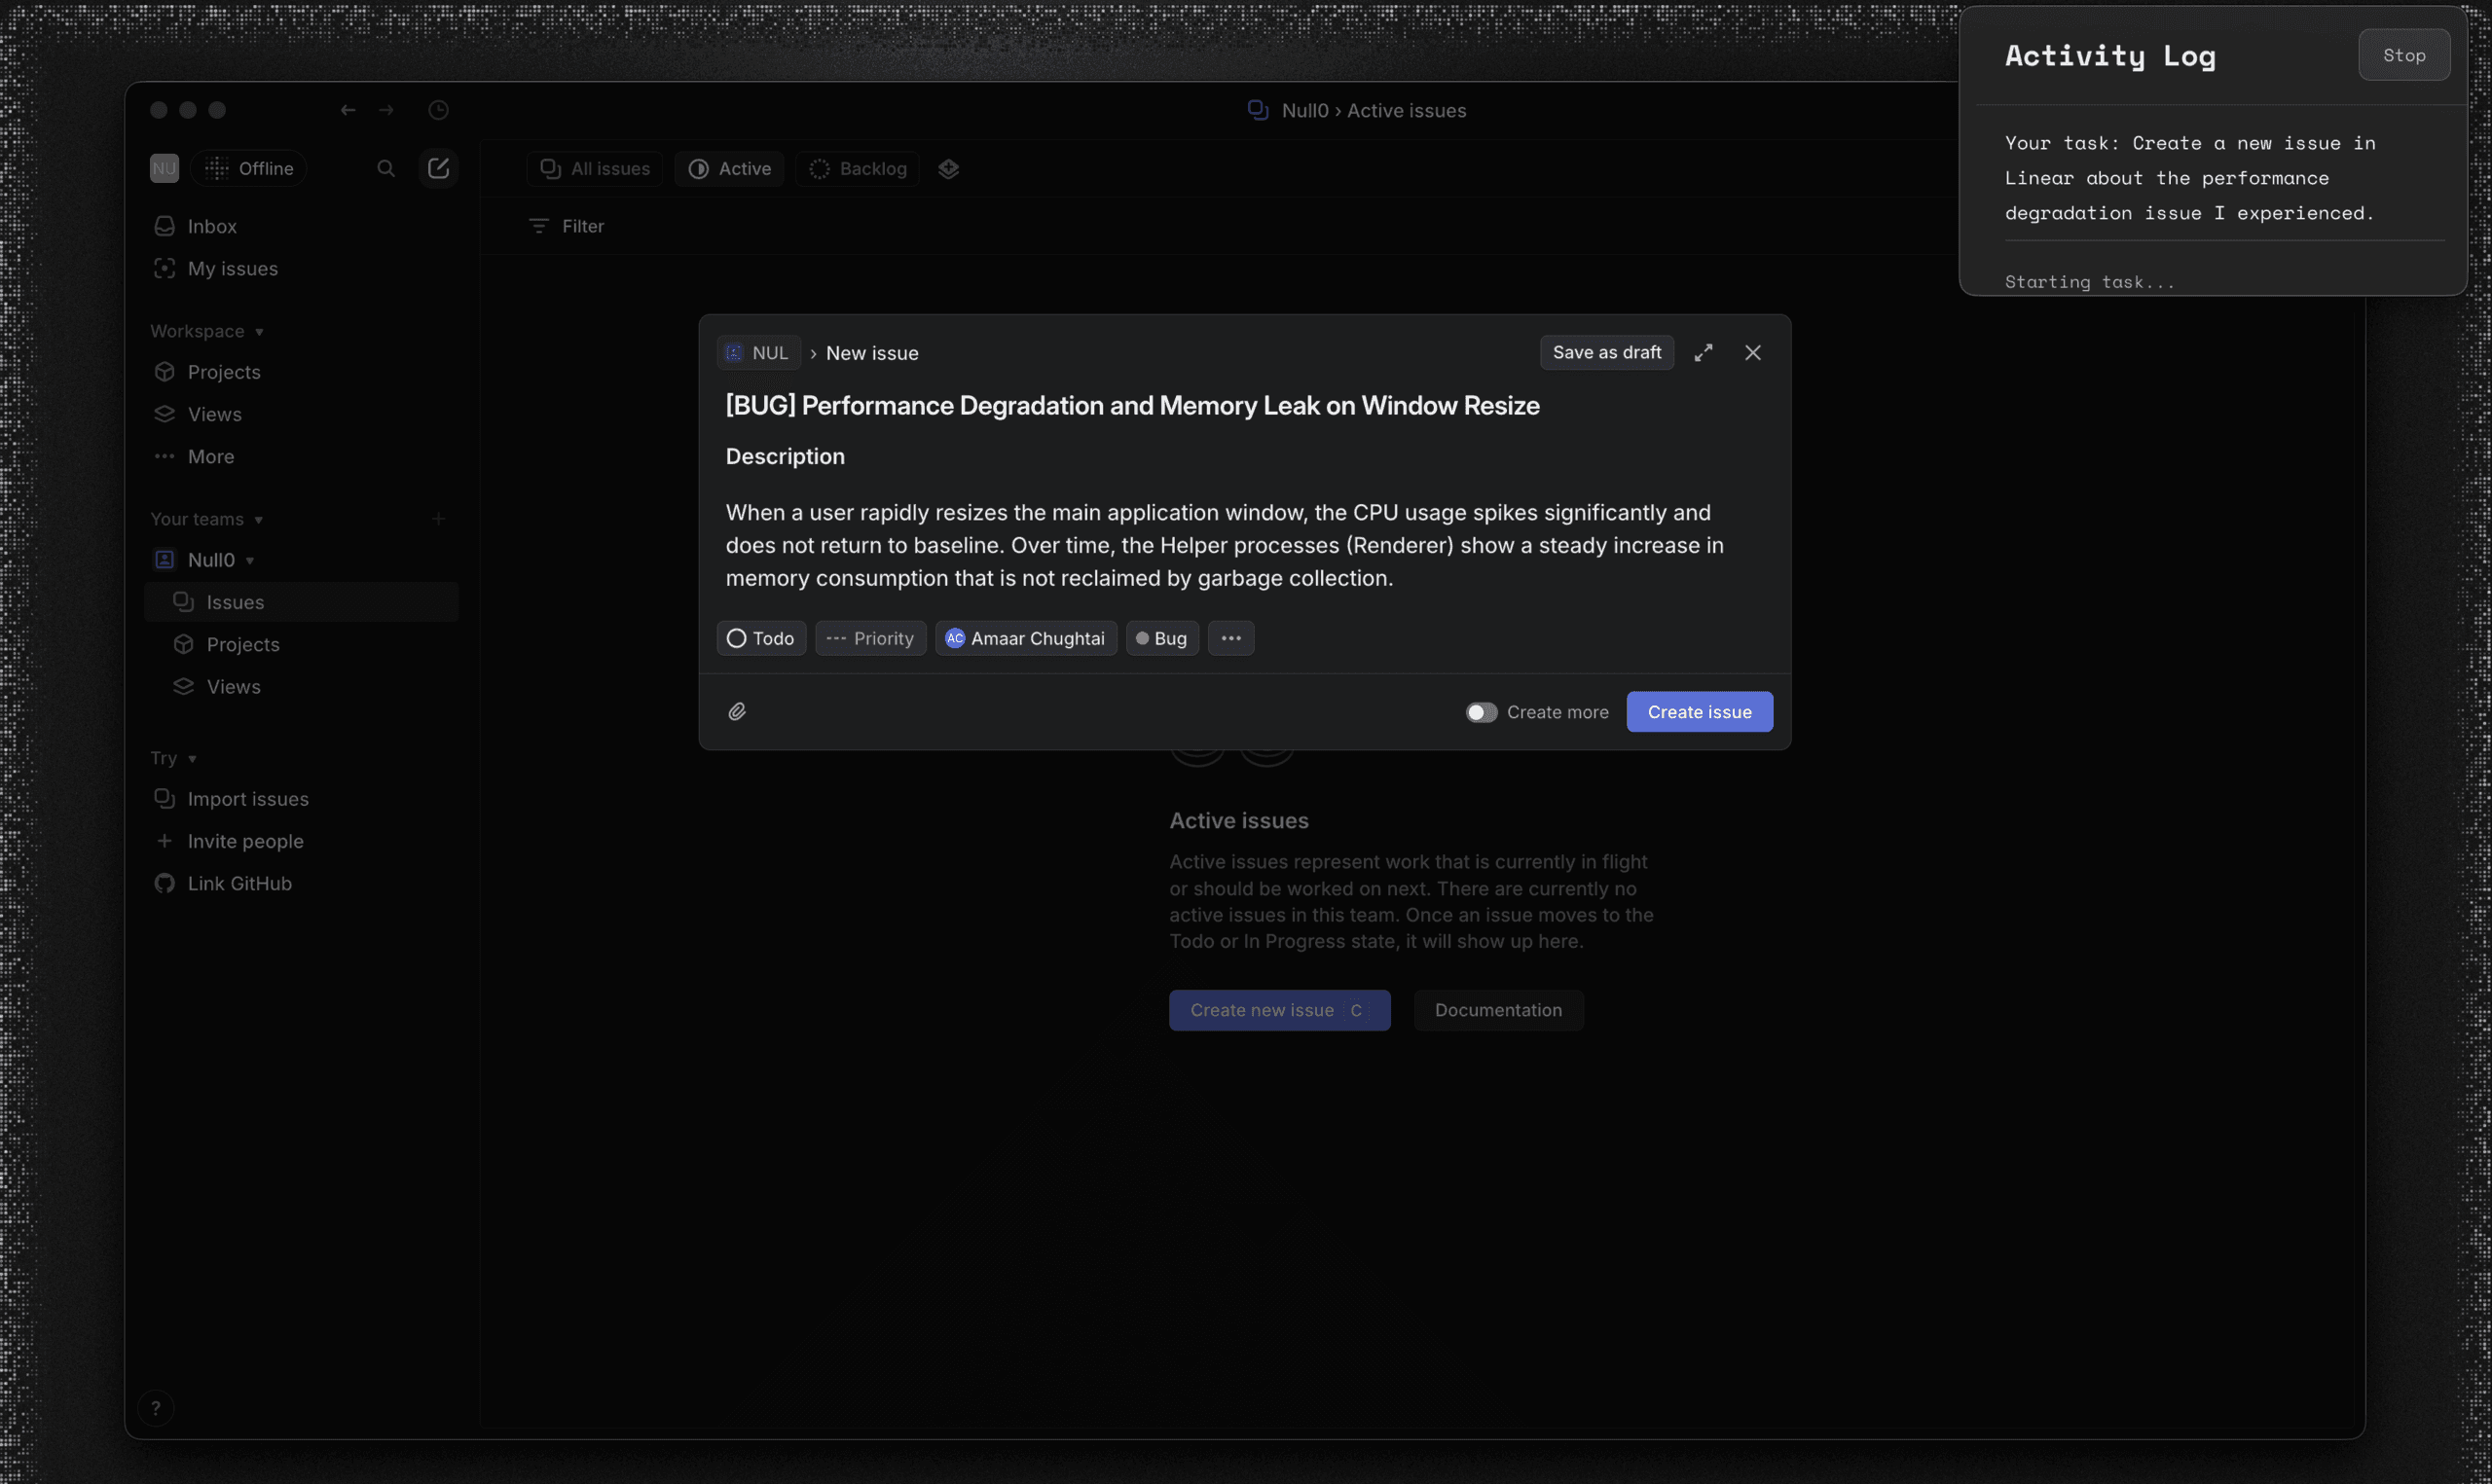Change assignee Amaar Chughtai on the issue

point(1025,638)
